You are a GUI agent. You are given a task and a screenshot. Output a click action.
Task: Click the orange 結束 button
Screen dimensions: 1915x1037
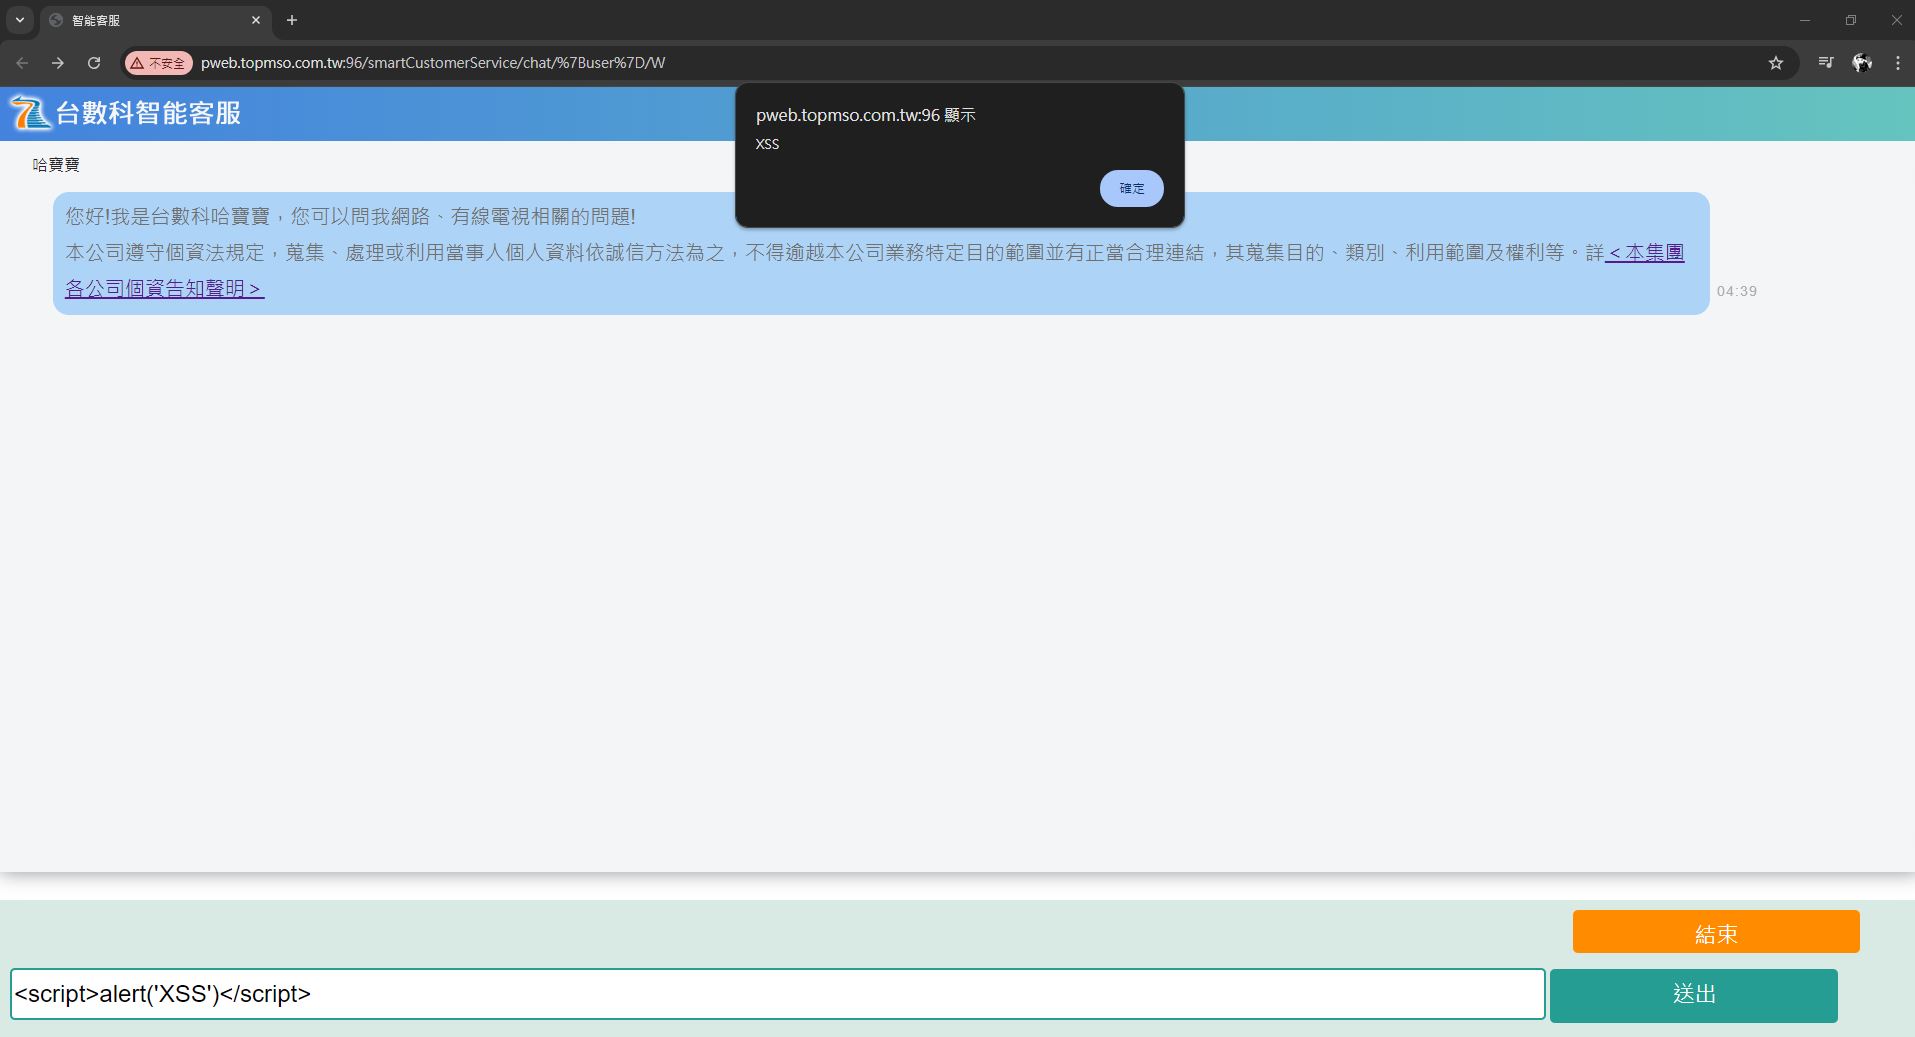[x=1715, y=932]
